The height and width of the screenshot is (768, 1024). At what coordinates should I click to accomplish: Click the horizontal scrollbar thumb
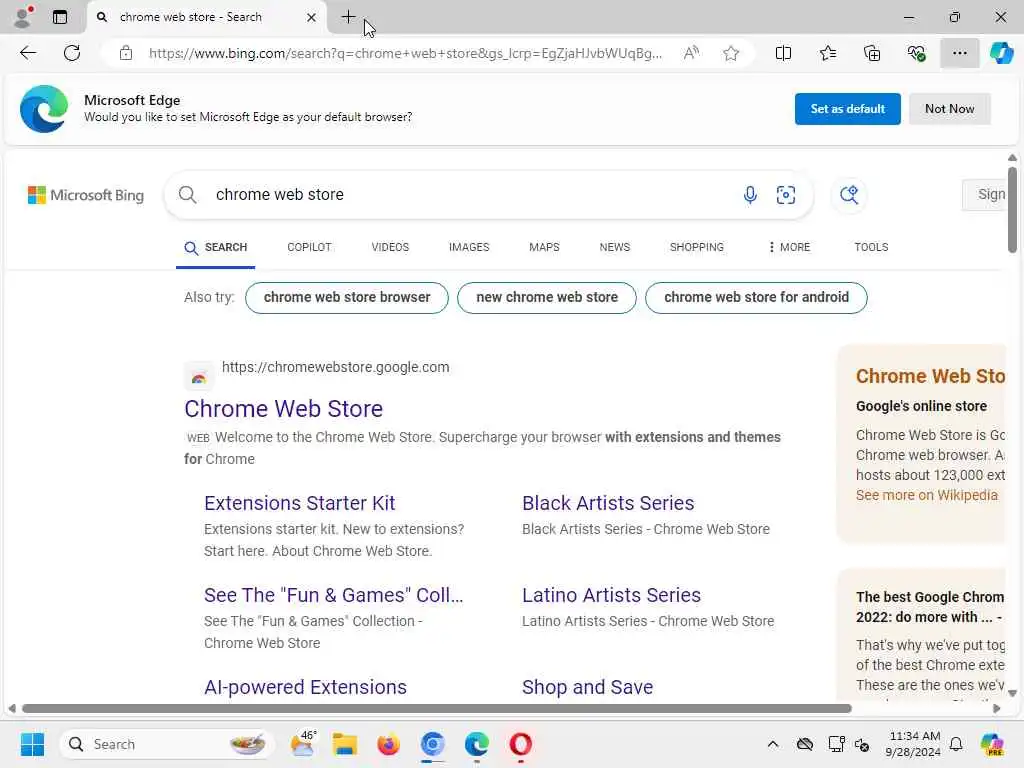click(x=436, y=709)
